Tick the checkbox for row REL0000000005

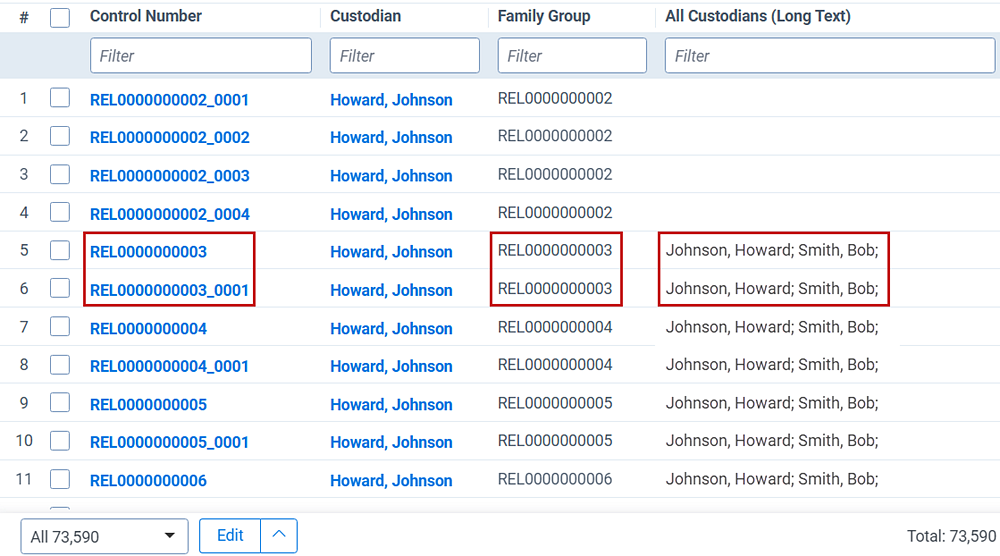(x=60, y=402)
